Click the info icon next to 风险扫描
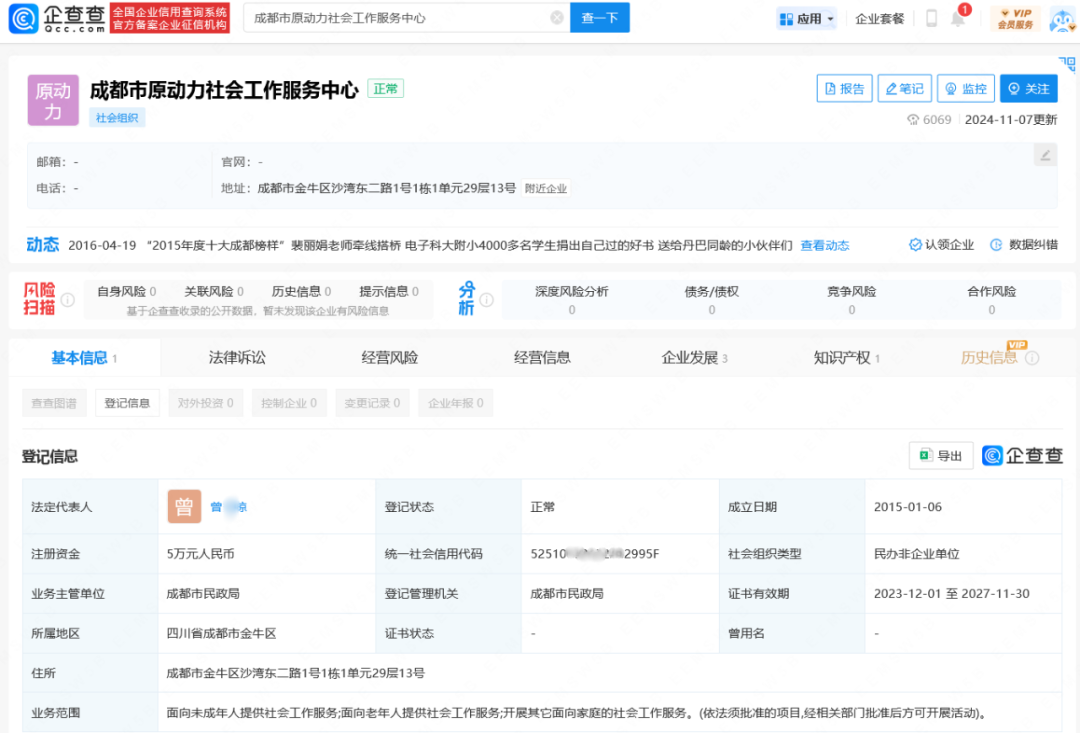The height and width of the screenshot is (733, 1080). click(68, 300)
